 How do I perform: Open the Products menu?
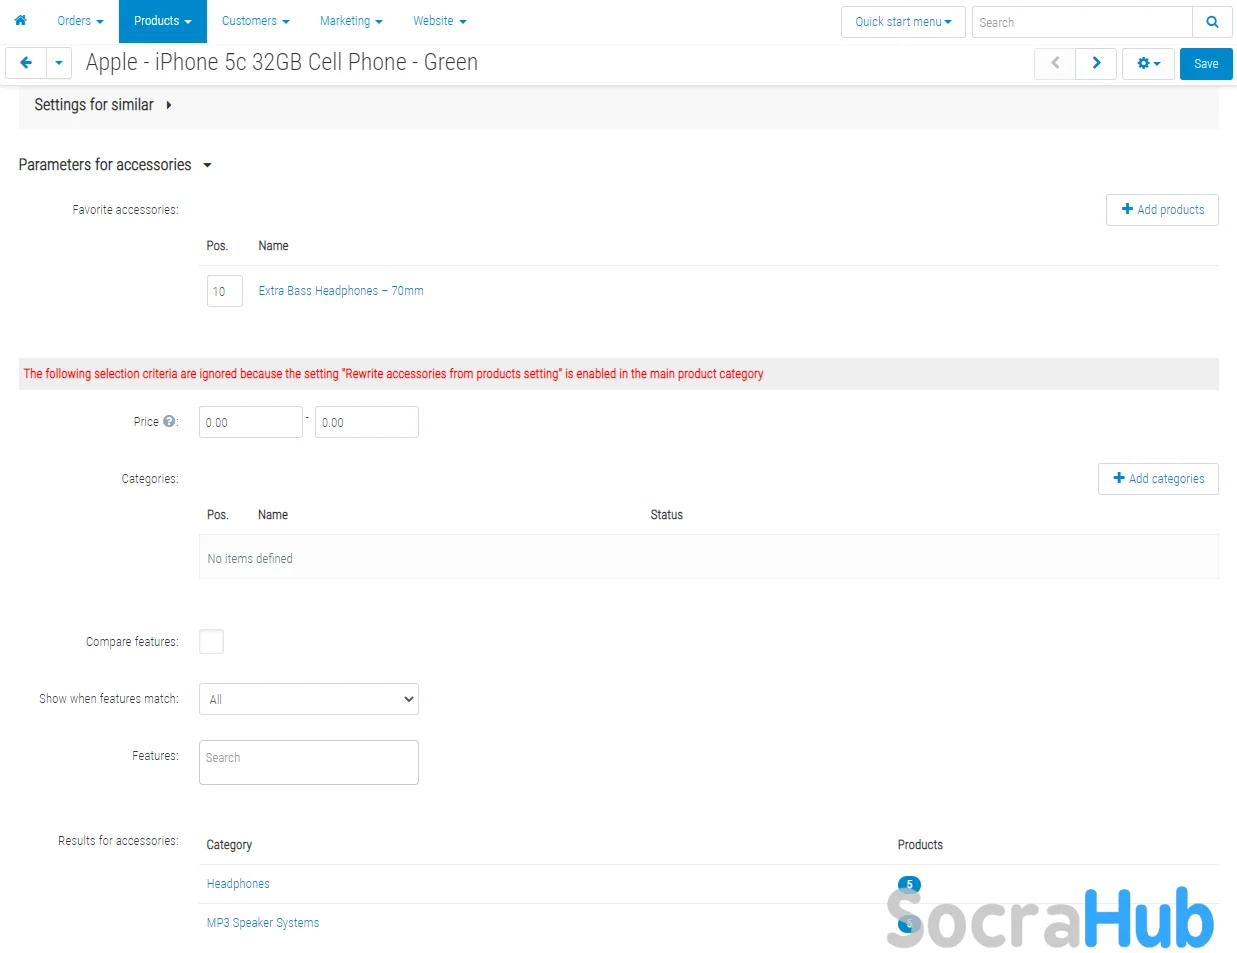click(x=163, y=21)
